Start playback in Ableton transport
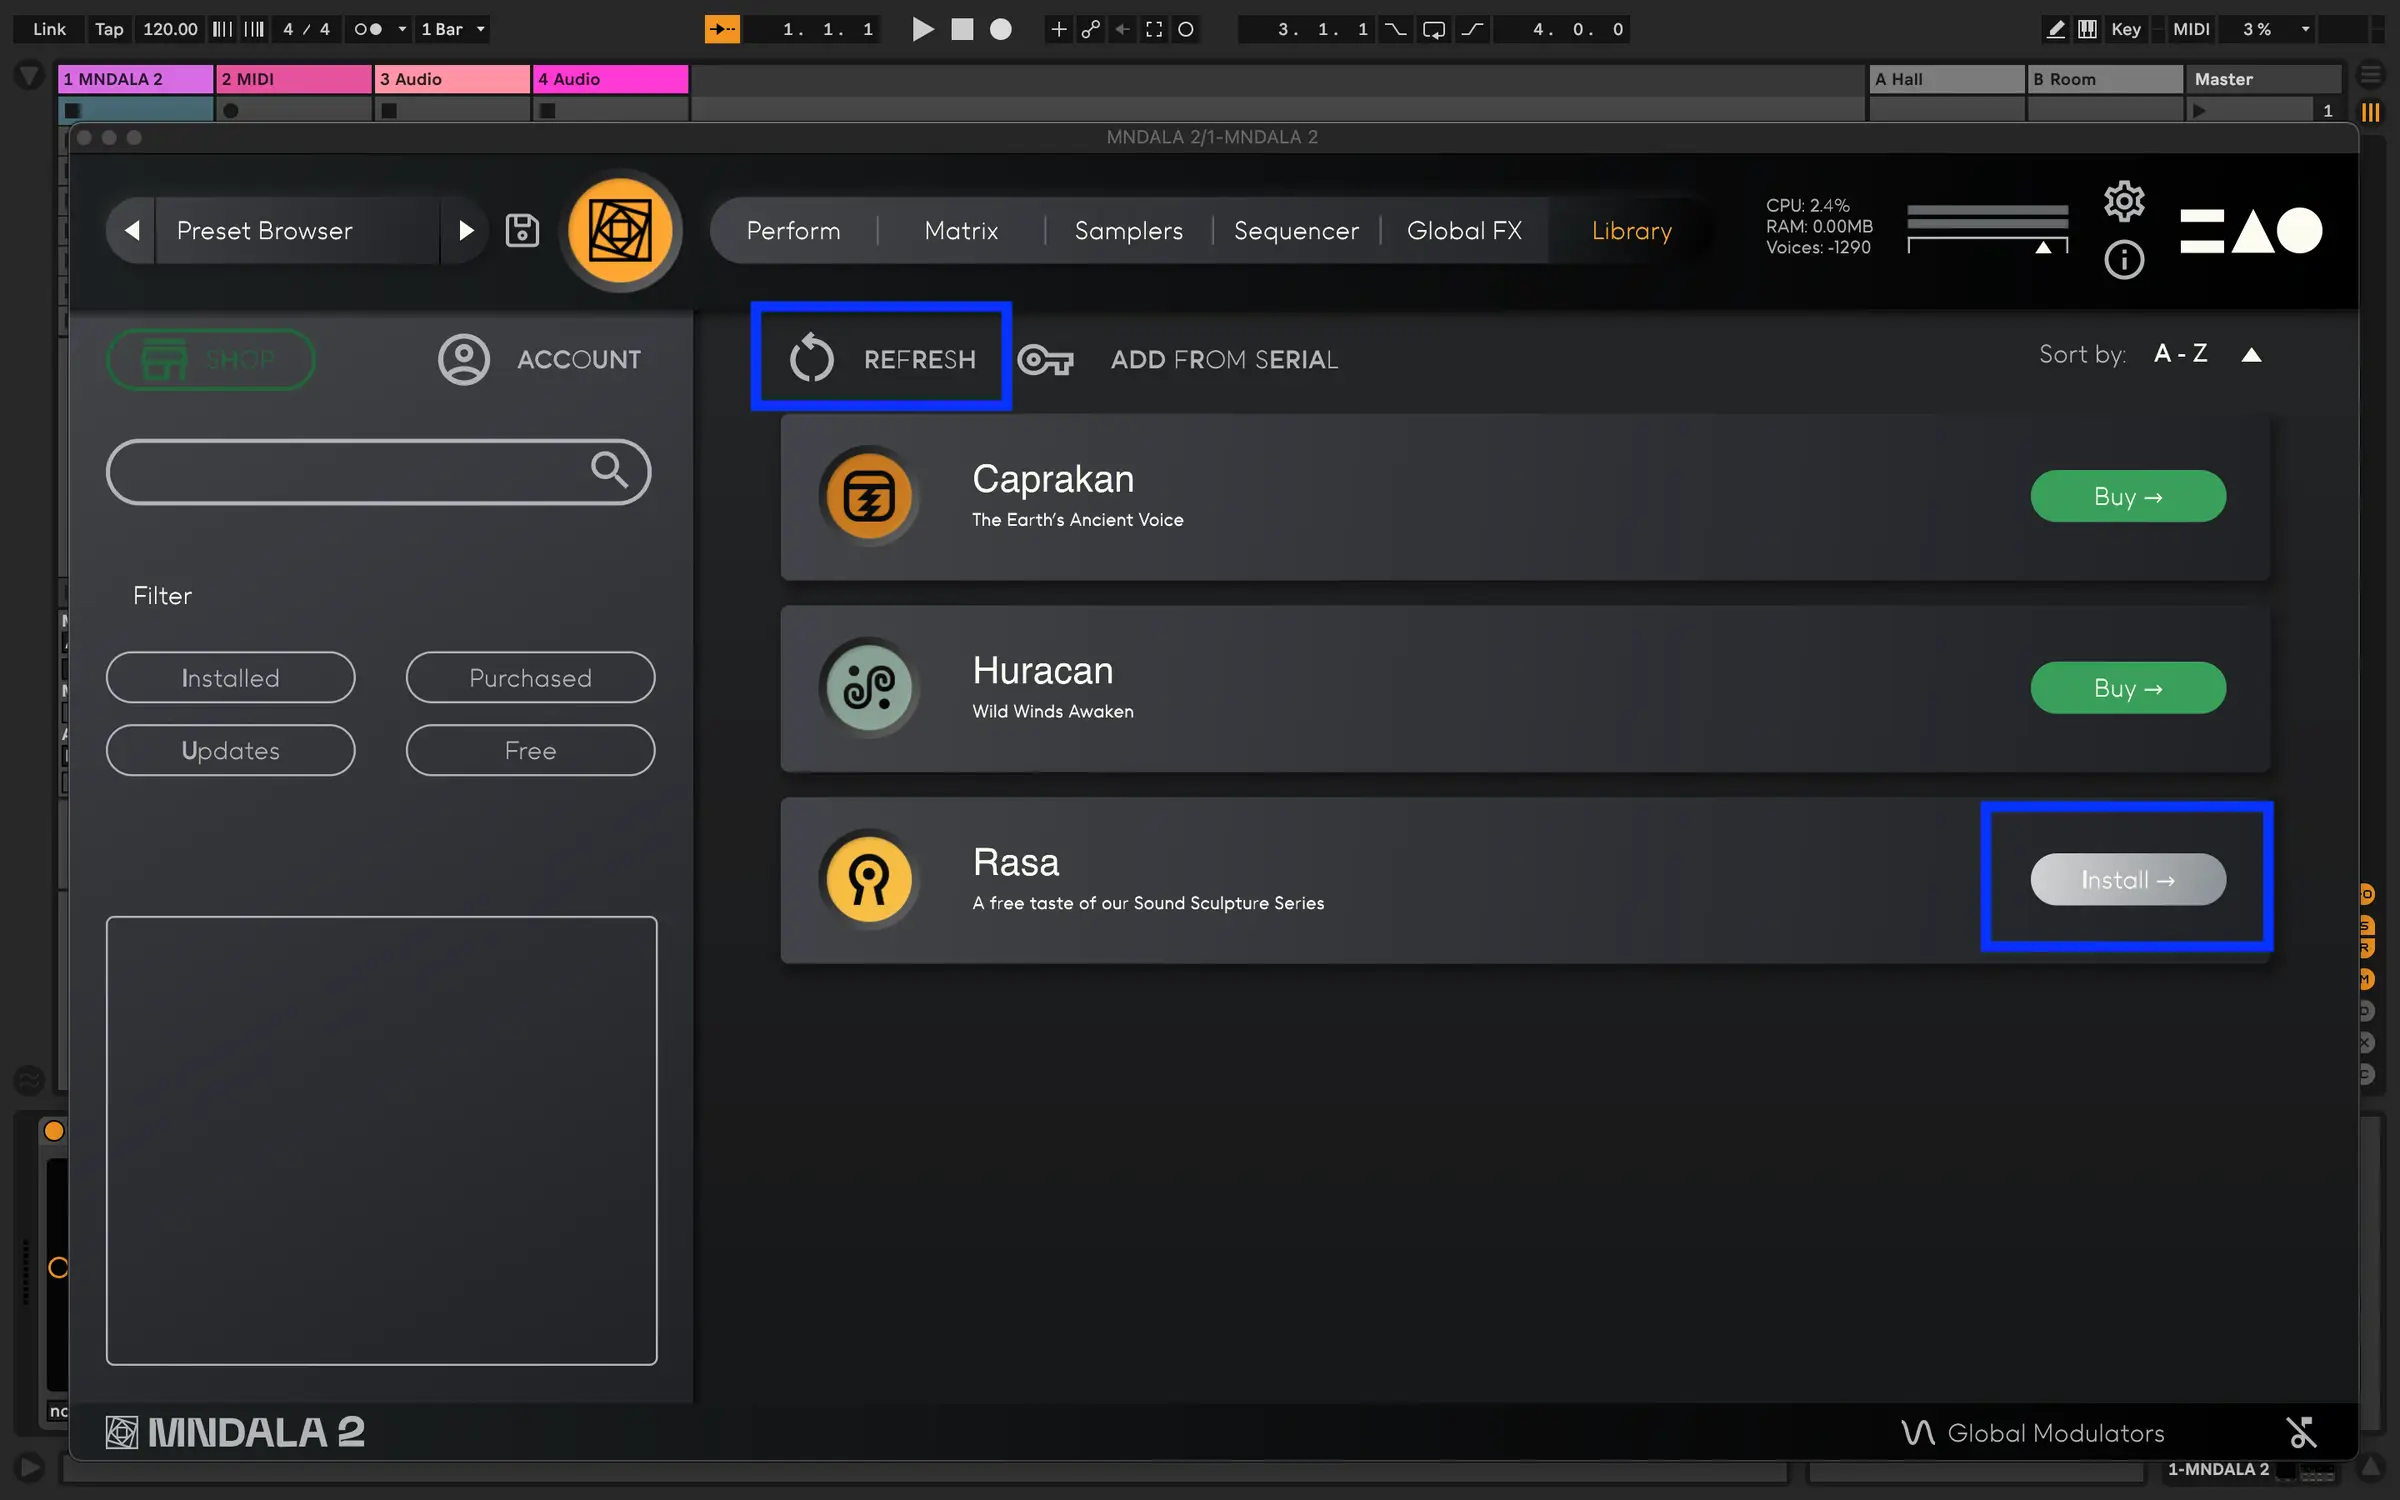 [923, 29]
